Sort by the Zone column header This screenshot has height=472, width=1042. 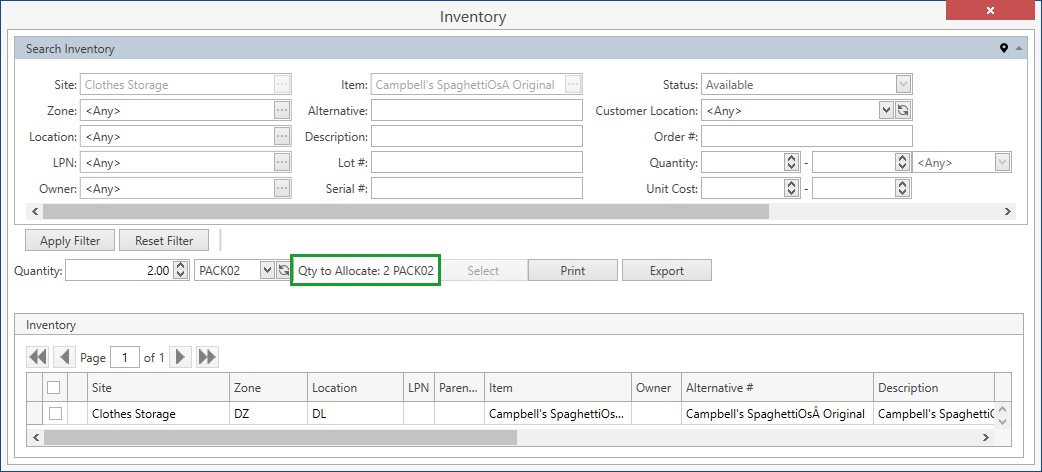coord(268,388)
